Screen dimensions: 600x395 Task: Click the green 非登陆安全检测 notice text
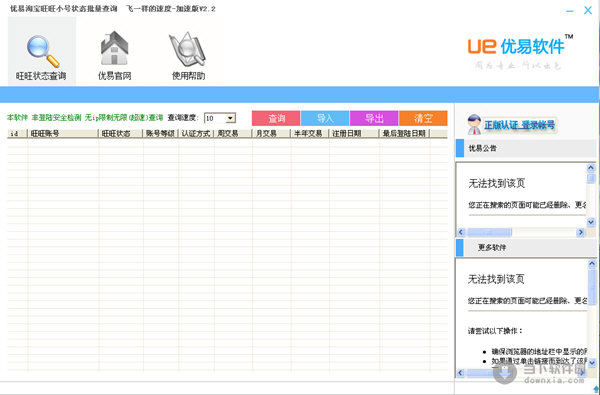click(x=56, y=118)
